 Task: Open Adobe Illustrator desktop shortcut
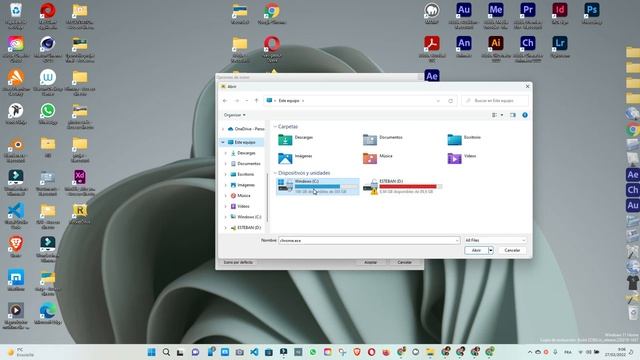(x=496, y=49)
